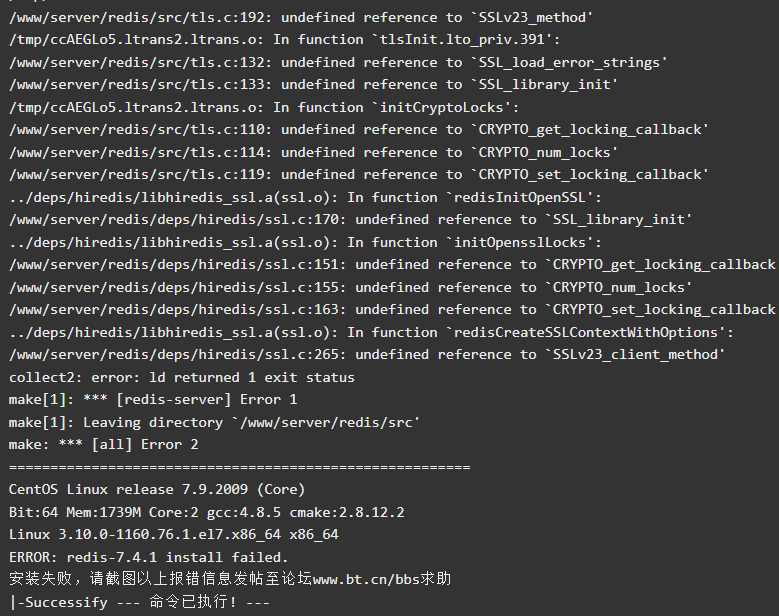
Task: Click the 'In function redisInitOpenSSL' line
Action: pyautogui.click(x=305, y=197)
